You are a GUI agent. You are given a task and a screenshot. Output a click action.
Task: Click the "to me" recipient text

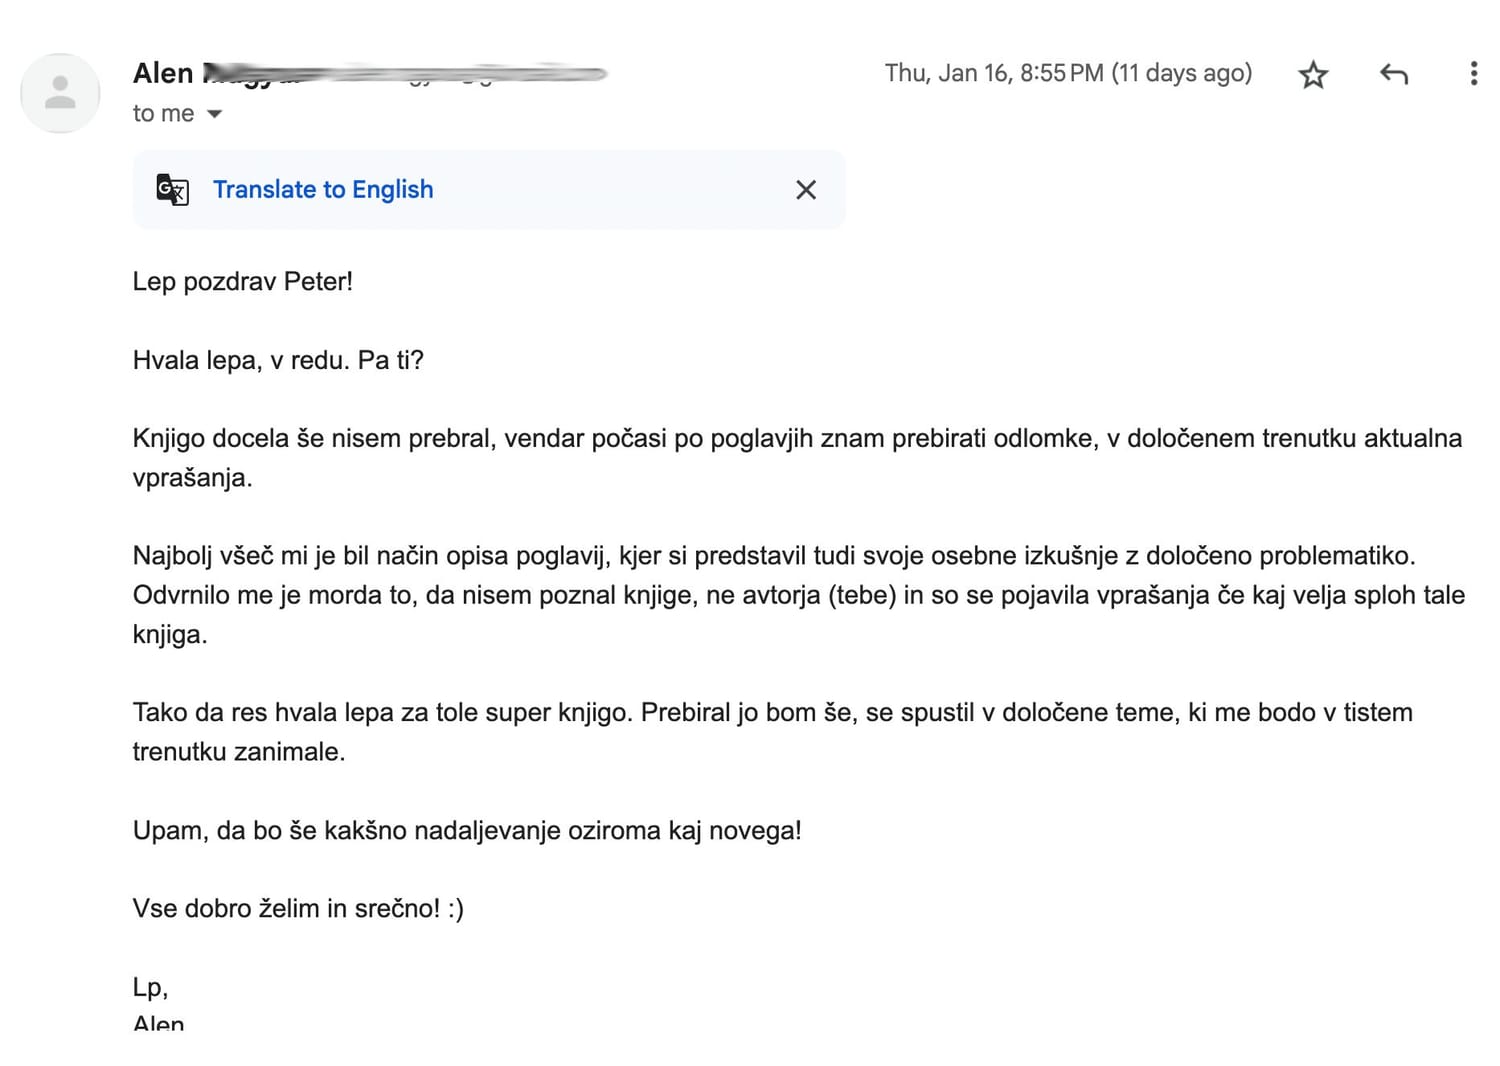point(163,114)
